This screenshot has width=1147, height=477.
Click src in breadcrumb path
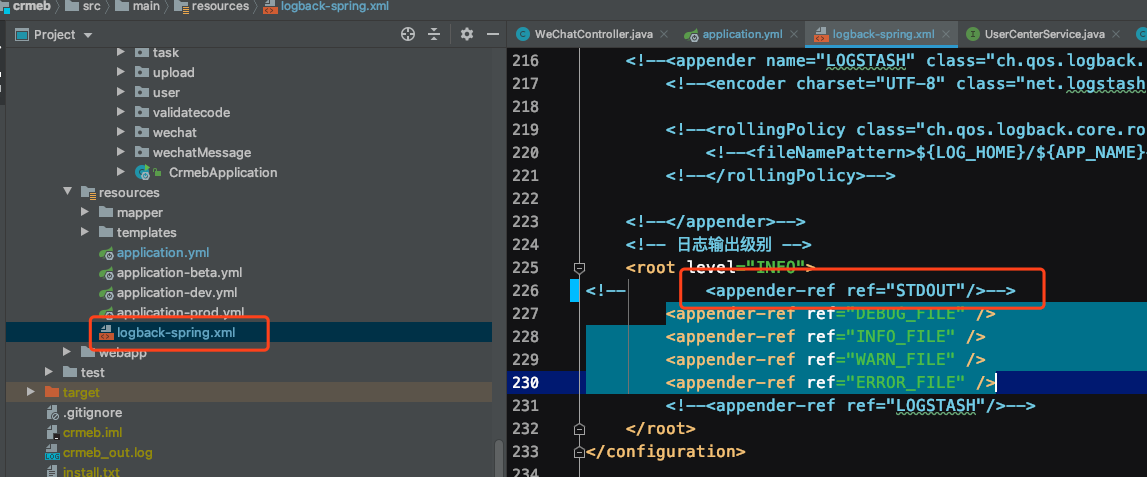[91, 7]
